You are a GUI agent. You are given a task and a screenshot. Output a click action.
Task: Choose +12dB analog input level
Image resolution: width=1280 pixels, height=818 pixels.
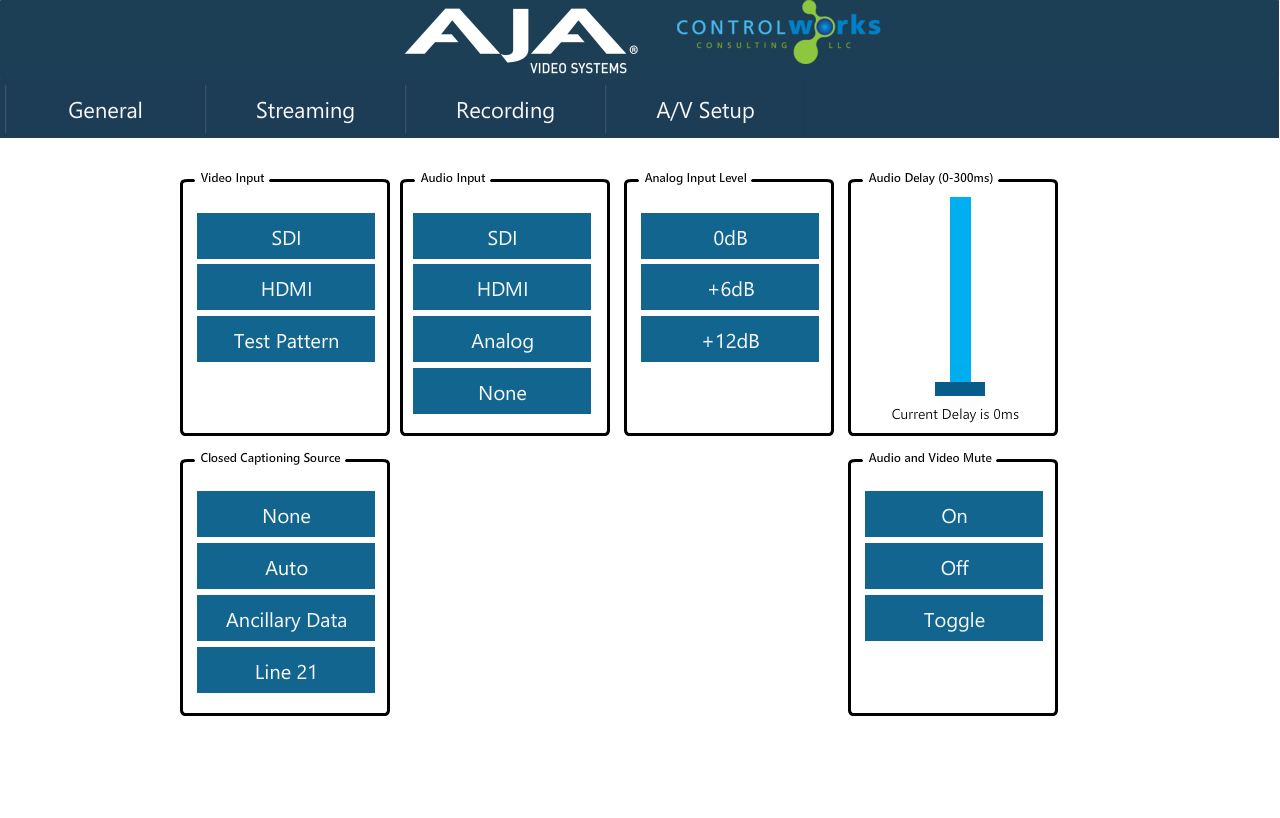click(x=730, y=340)
